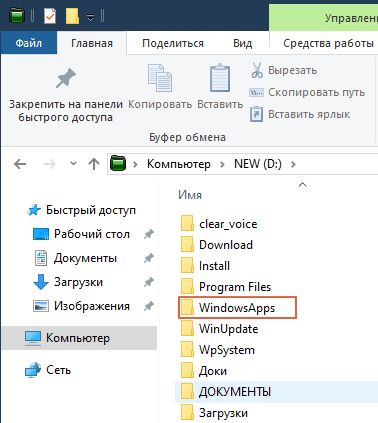Image resolution: width=378 pixels, height=423 pixels.
Task: Open the recent locations dropdown arrow
Action: tap(73, 164)
